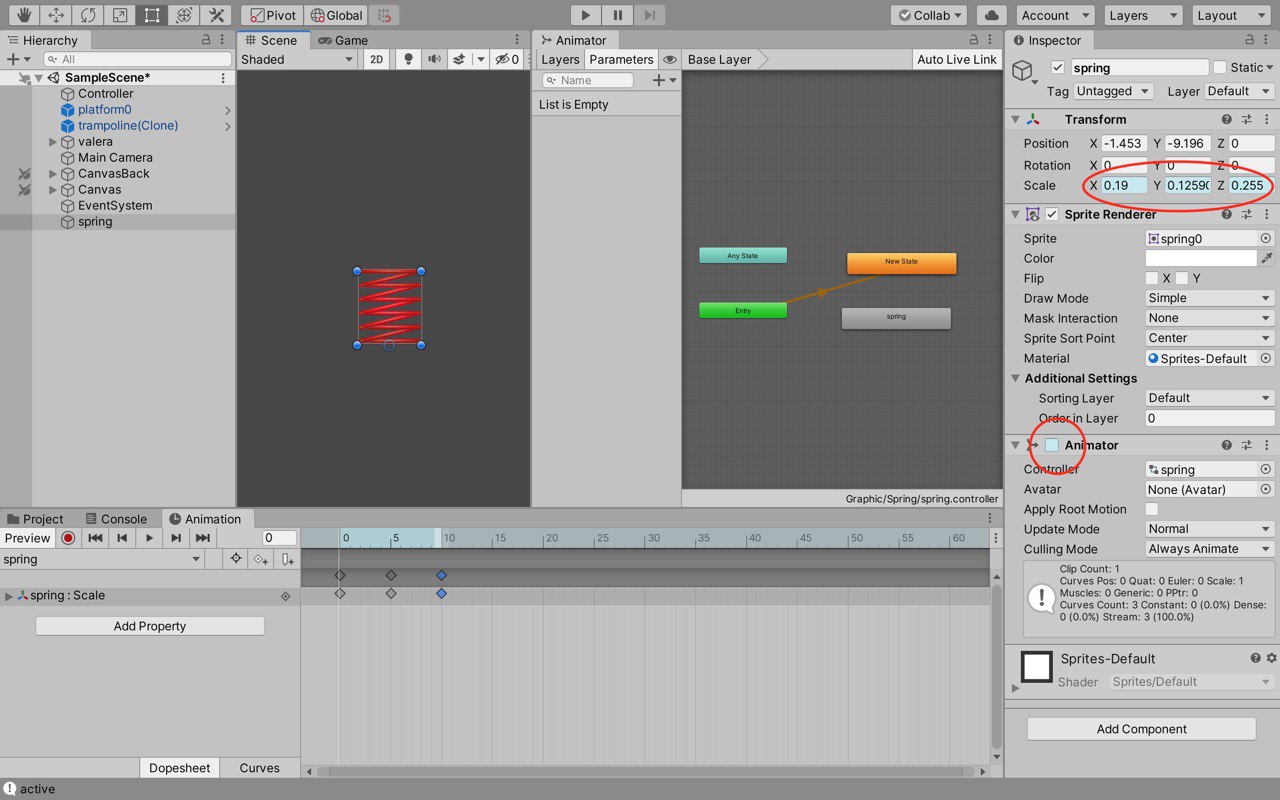
Task: Pick color with the eyedropper icon
Action: pos(1267,258)
